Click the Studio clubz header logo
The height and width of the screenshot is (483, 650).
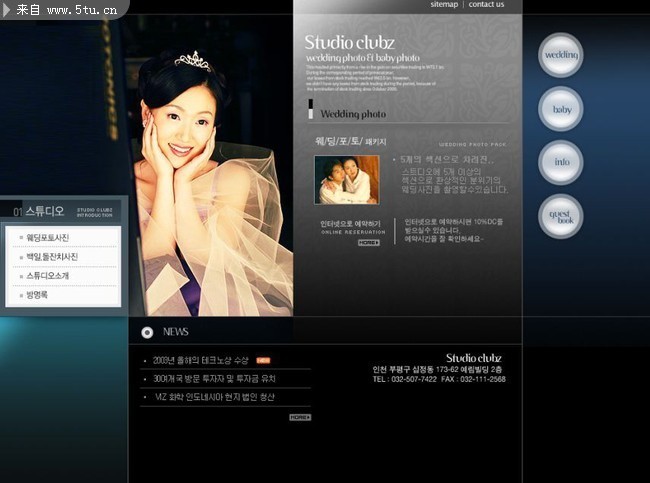(x=349, y=43)
